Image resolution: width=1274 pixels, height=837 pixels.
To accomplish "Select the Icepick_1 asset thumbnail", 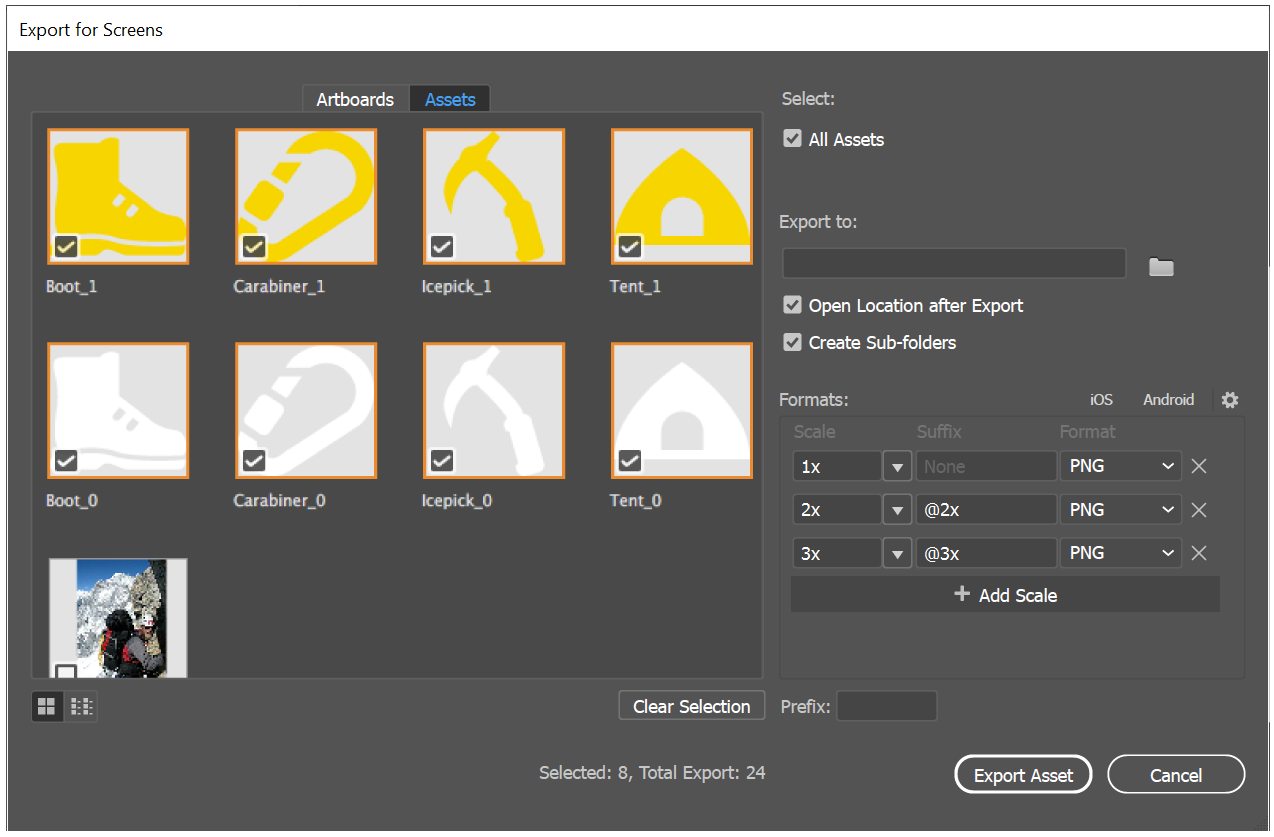I will click(494, 197).
